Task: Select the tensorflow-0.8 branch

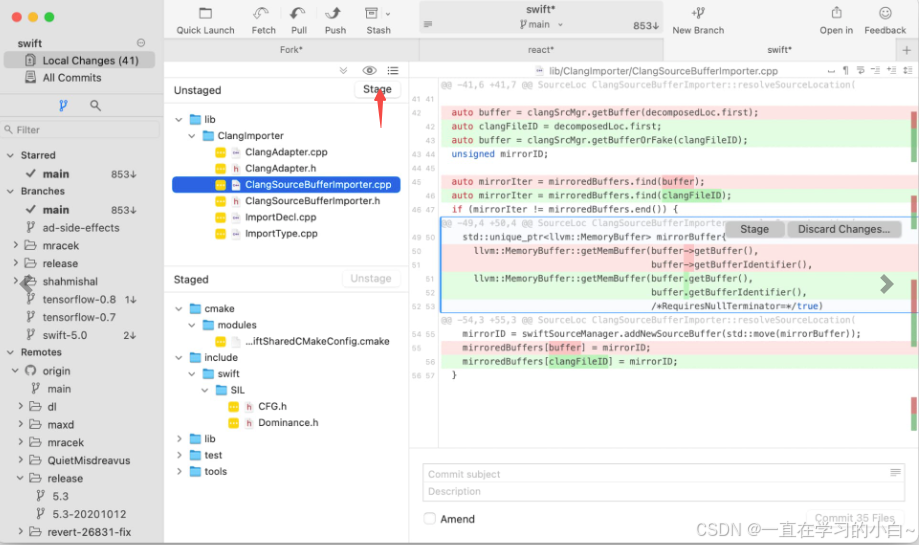Action: pyautogui.click(x=79, y=299)
